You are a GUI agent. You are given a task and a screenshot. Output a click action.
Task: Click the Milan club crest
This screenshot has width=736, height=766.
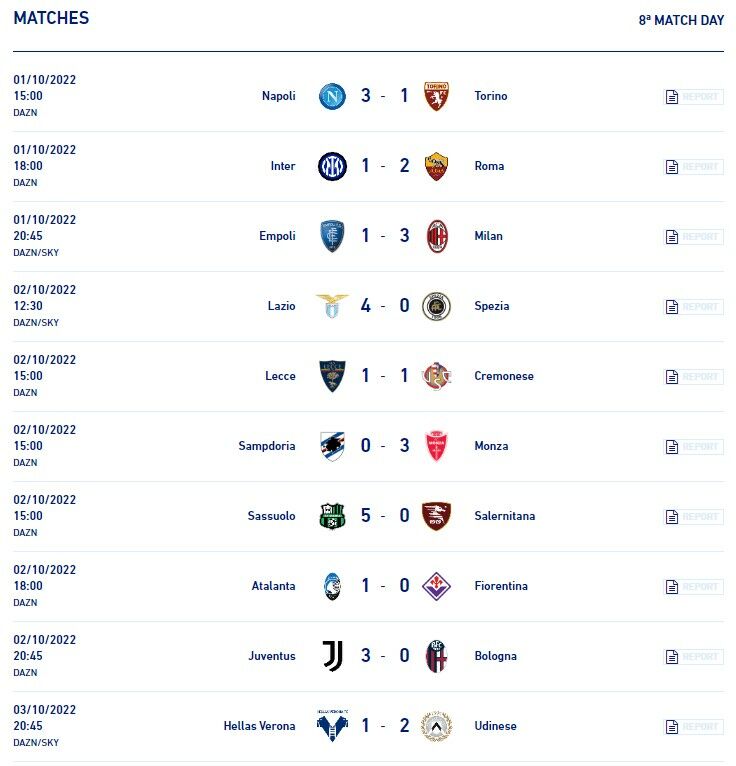[436, 236]
